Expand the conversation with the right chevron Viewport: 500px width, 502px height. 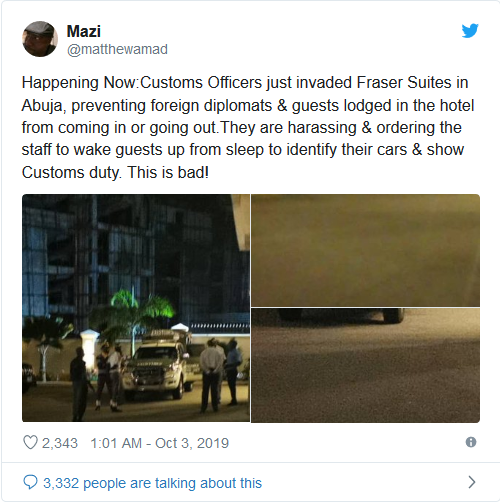472,482
